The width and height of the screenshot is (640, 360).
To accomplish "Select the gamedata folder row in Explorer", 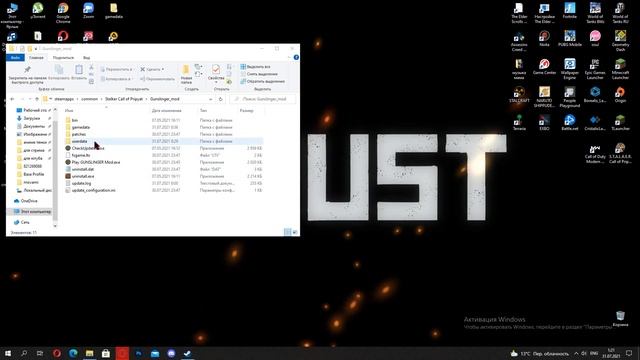I will pos(163,127).
